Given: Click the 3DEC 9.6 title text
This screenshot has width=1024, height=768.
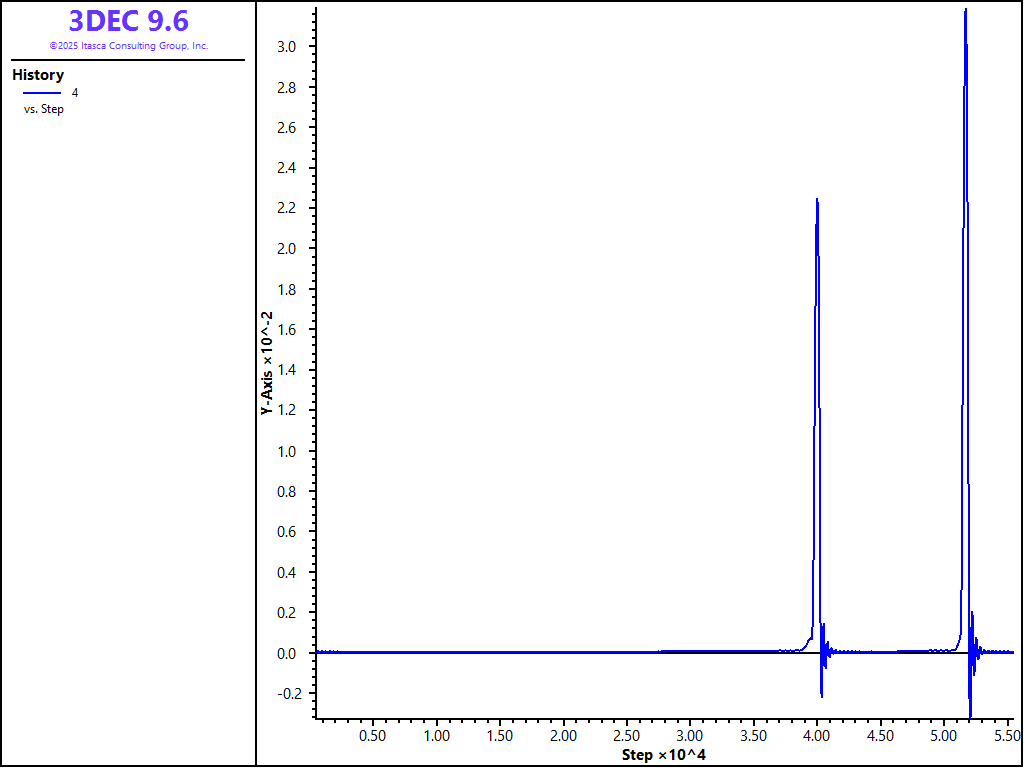Looking at the screenshot, I should click(x=128, y=21).
